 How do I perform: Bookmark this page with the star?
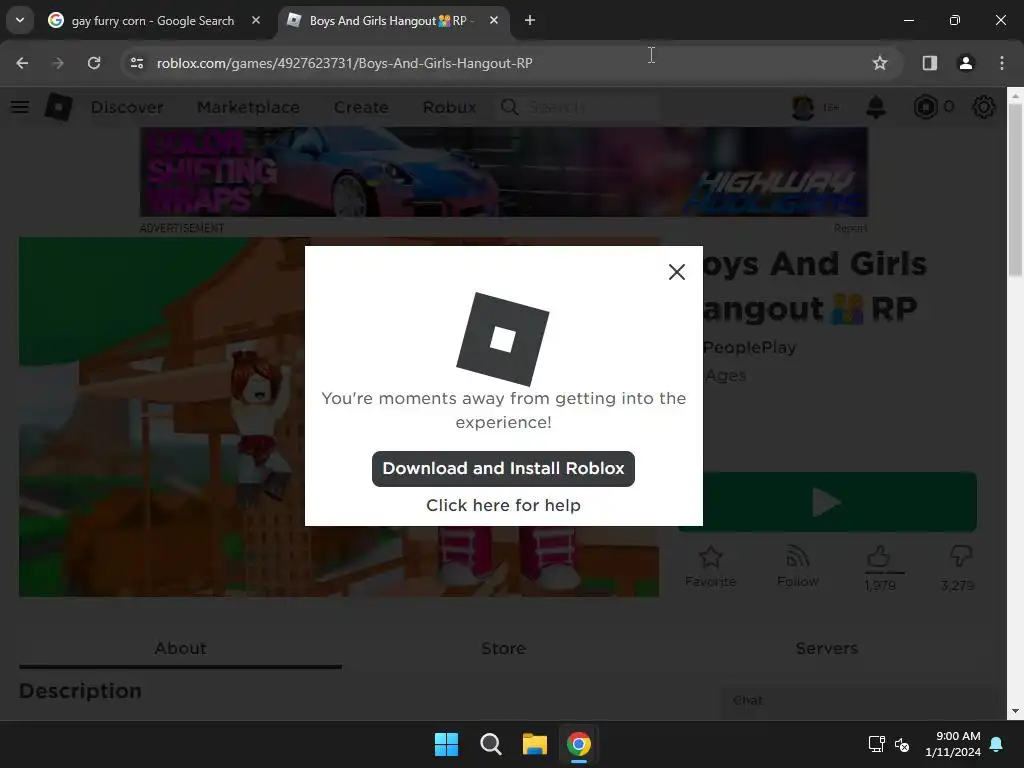(x=880, y=63)
